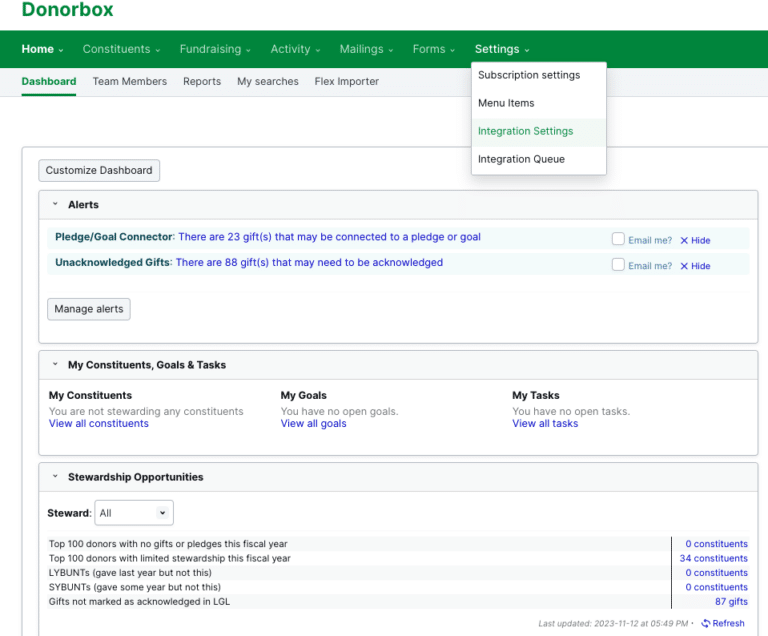
Task: Open the Activity dropdown menu
Action: pos(295,49)
